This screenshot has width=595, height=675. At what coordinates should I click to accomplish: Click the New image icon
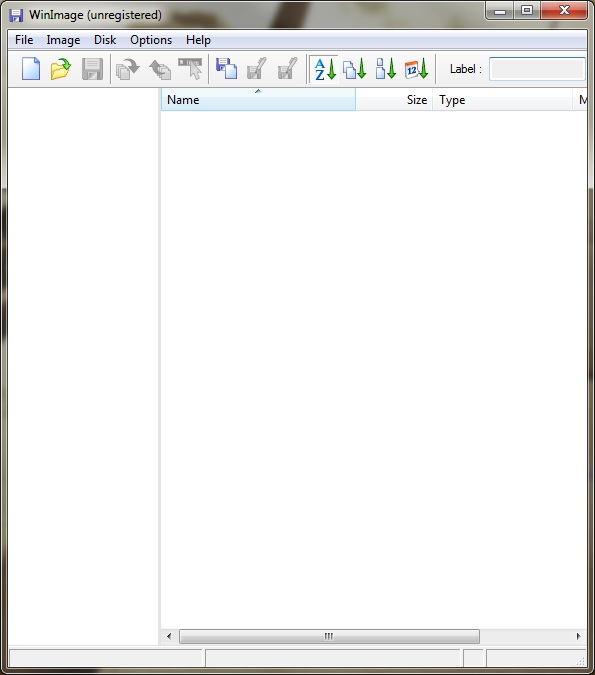pyautogui.click(x=31, y=69)
